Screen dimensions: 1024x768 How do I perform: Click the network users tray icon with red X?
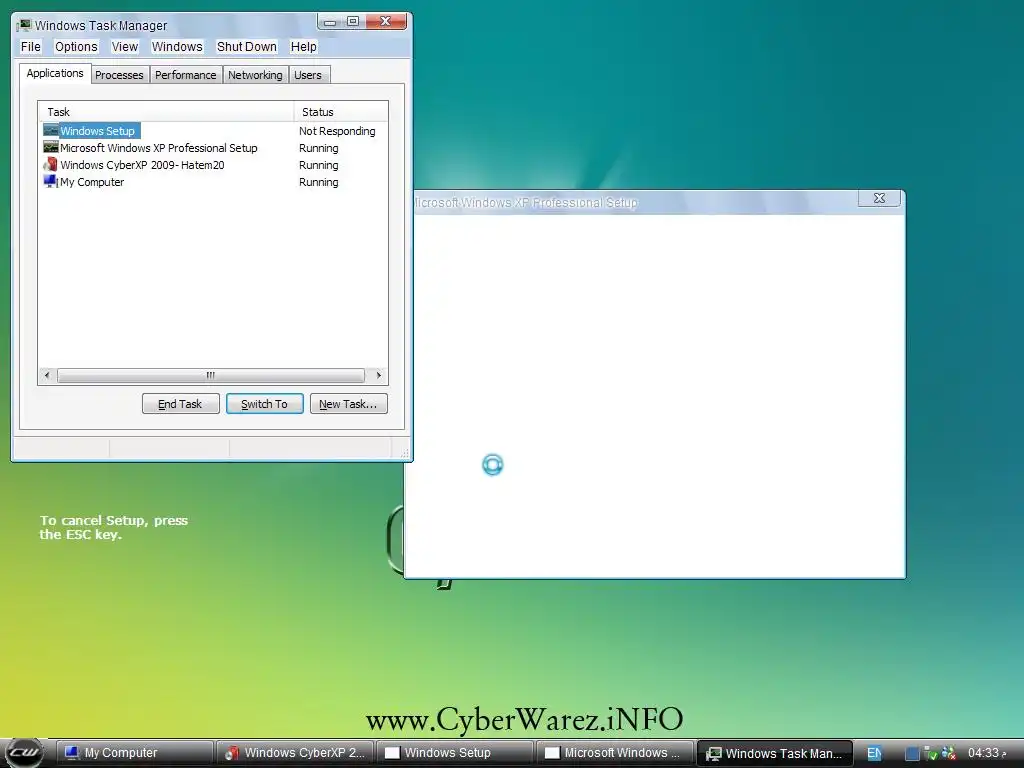[948, 754]
